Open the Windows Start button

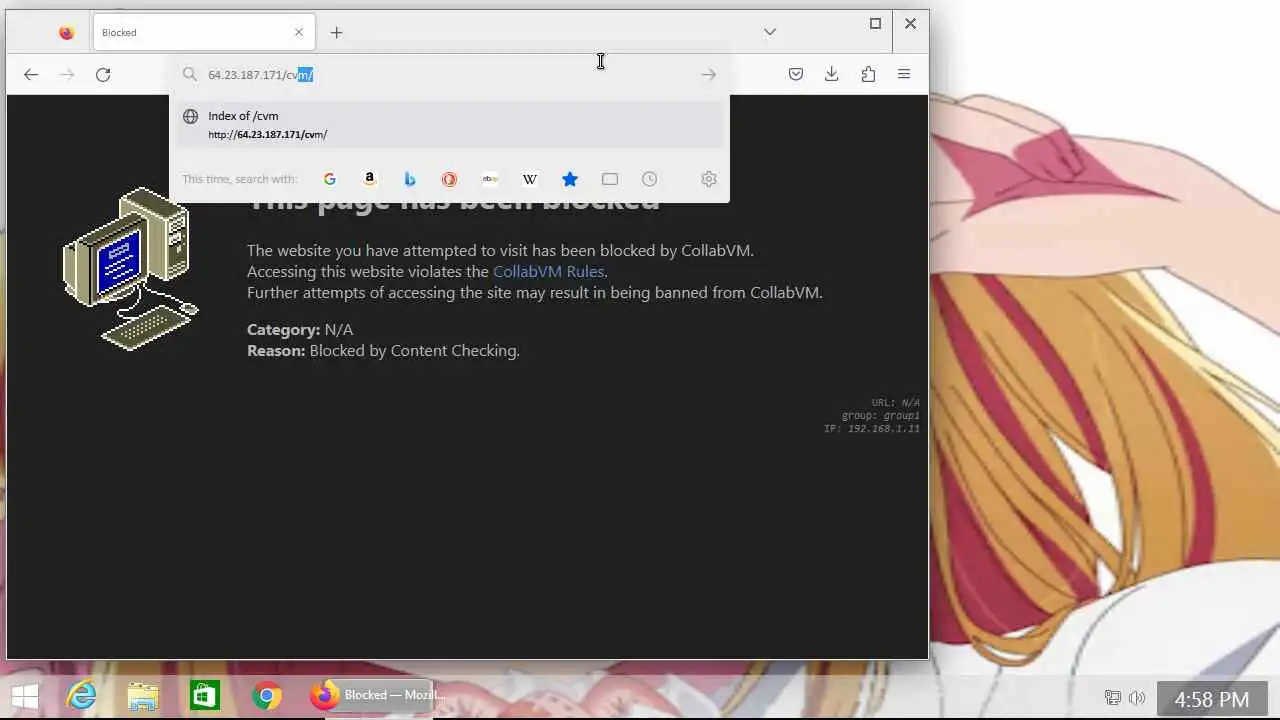click(25, 696)
